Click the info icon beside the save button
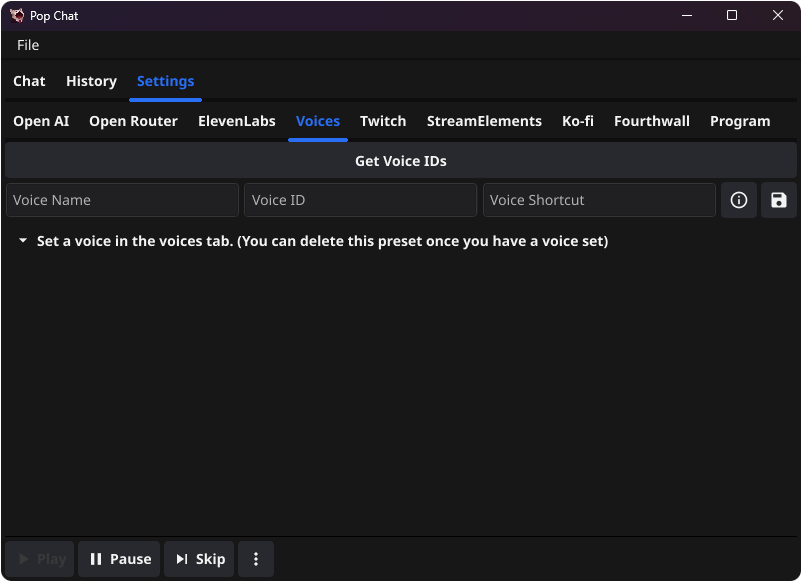This screenshot has width=802, height=582. 739,200
